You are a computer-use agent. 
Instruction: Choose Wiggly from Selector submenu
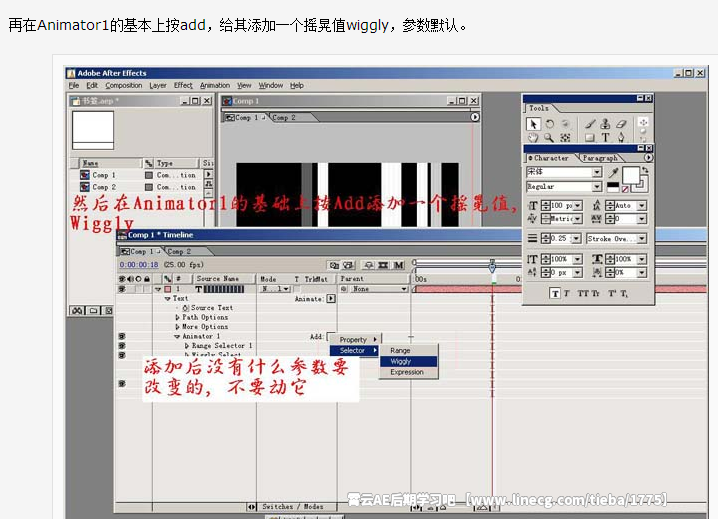pos(408,361)
